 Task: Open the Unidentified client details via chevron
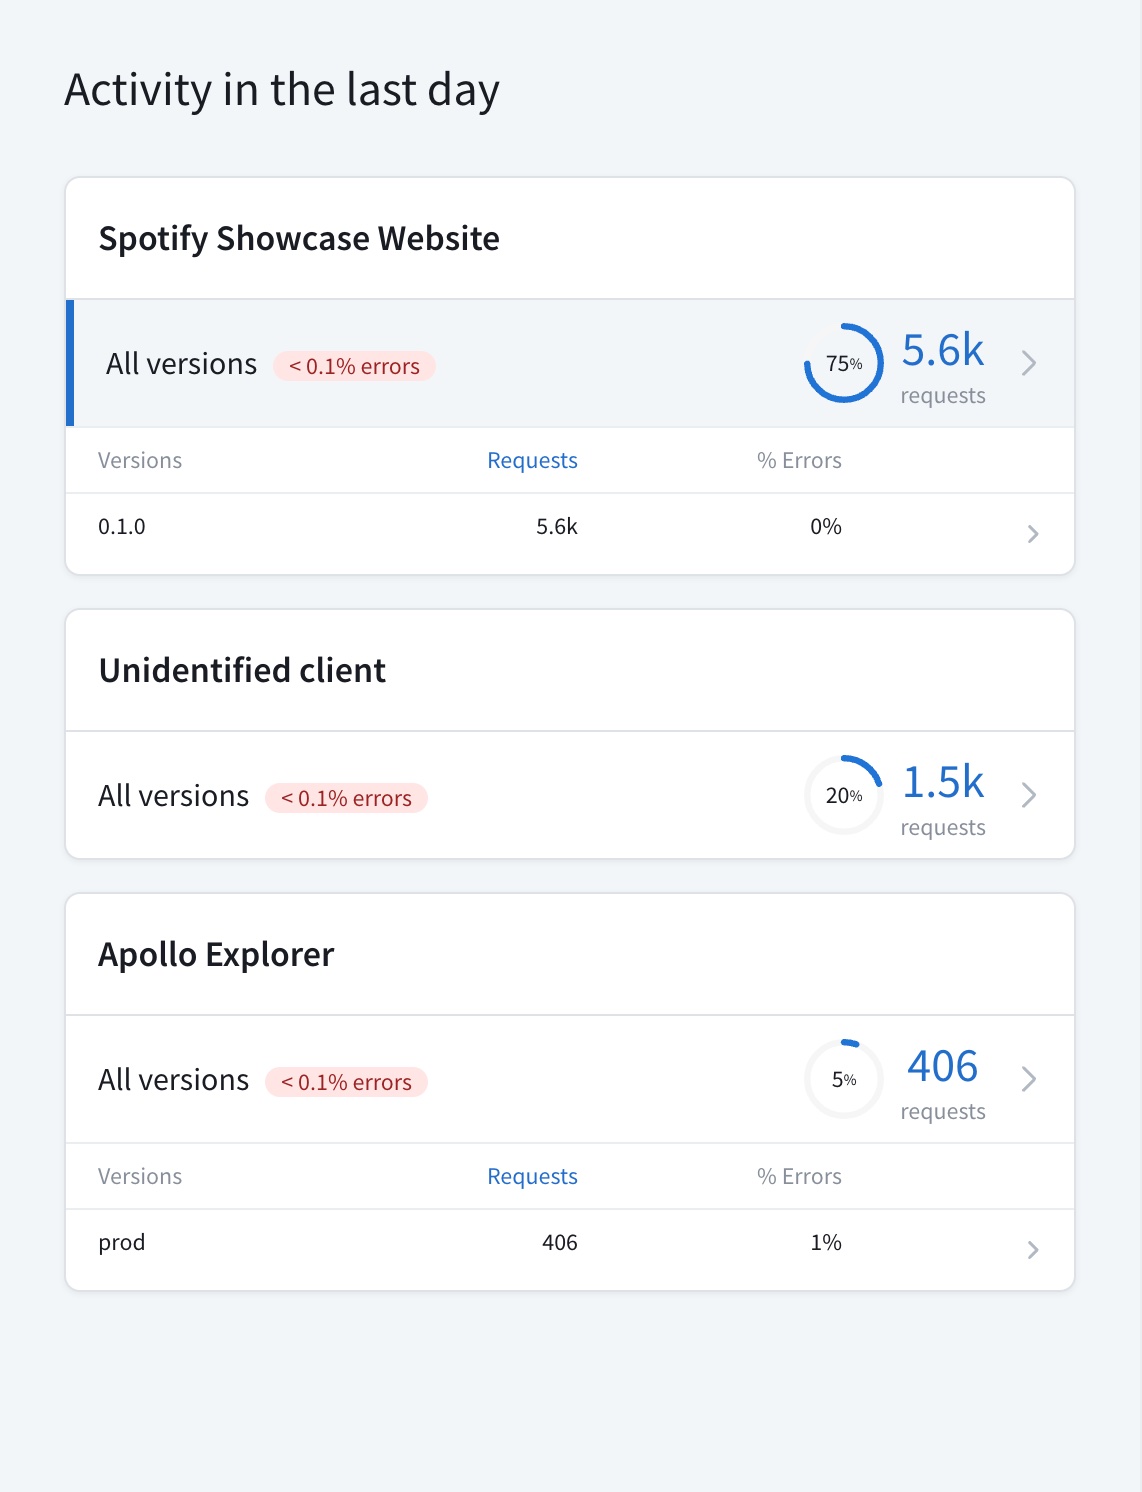[1029, 795]
